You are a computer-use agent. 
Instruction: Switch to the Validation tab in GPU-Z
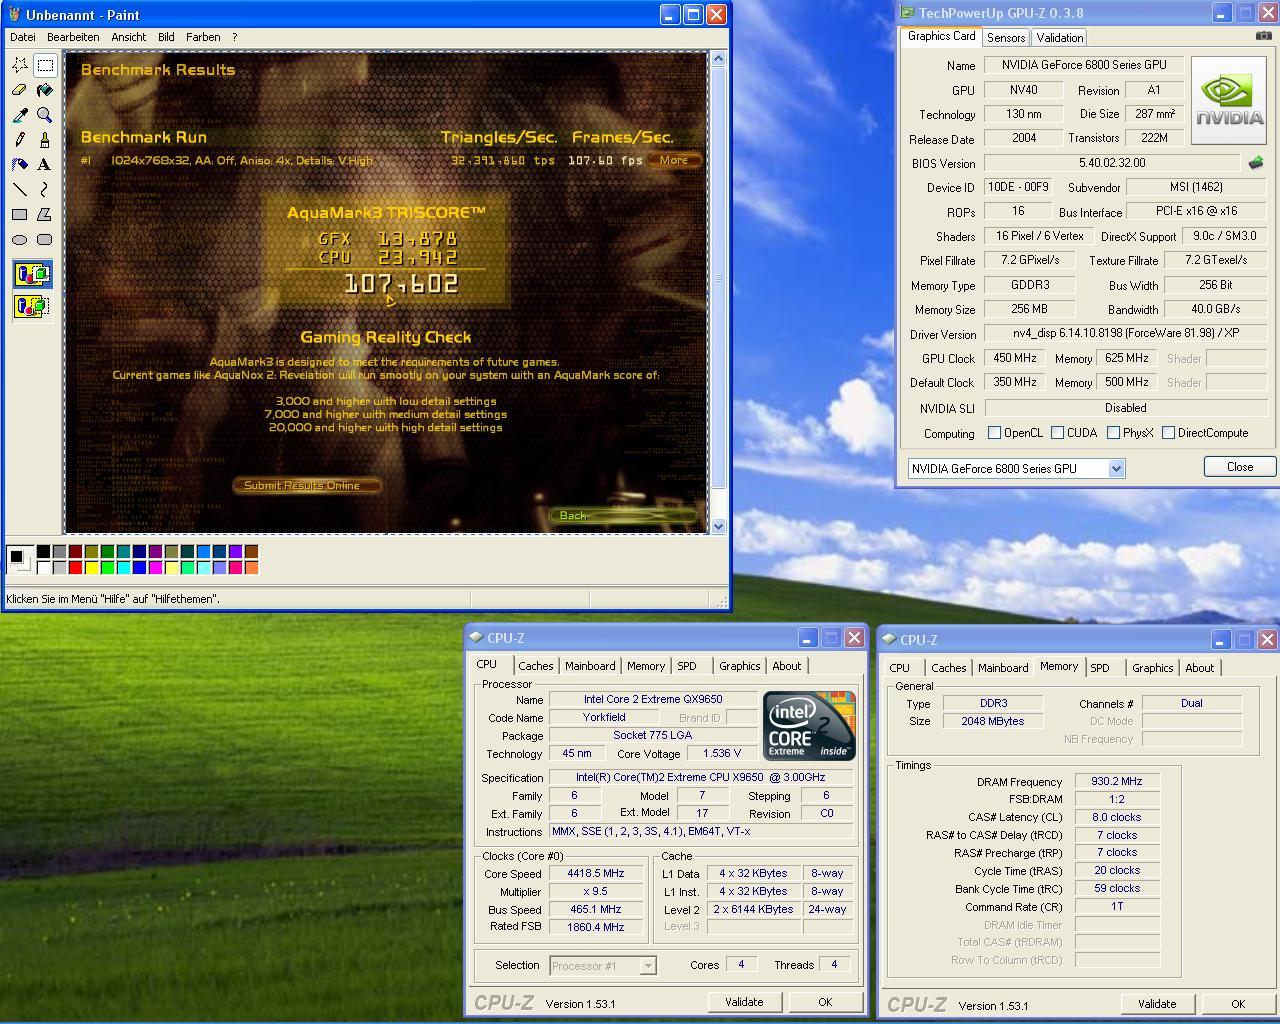[1059, 37]
